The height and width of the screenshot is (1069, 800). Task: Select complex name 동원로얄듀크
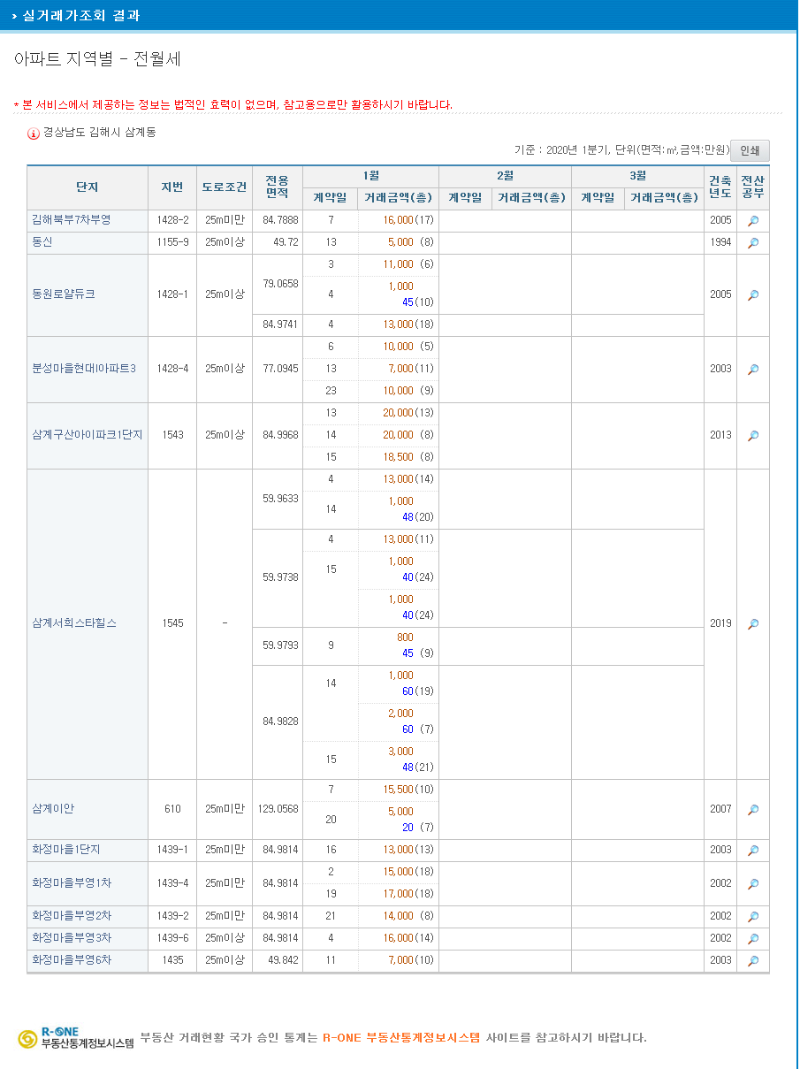pos(63,295)
